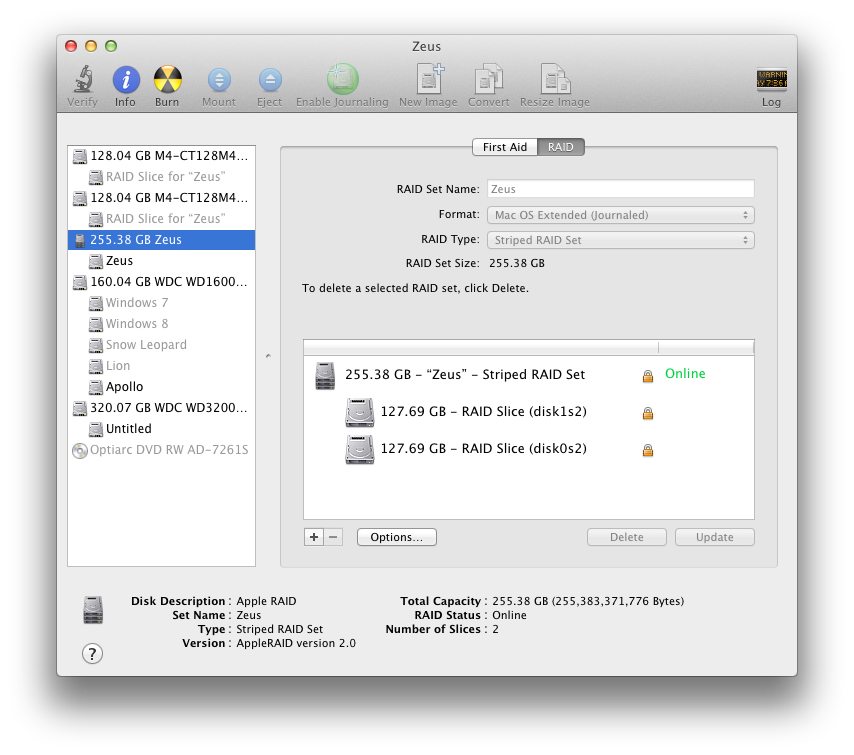Open the Info toolbar icon
The height and width of the screenshot is (755, 854).
(126, 80)
